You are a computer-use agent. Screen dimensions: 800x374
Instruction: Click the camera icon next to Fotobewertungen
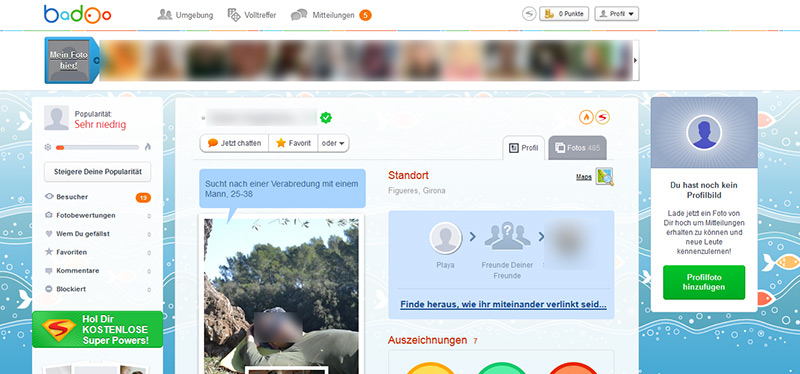(x=49, y=215)
